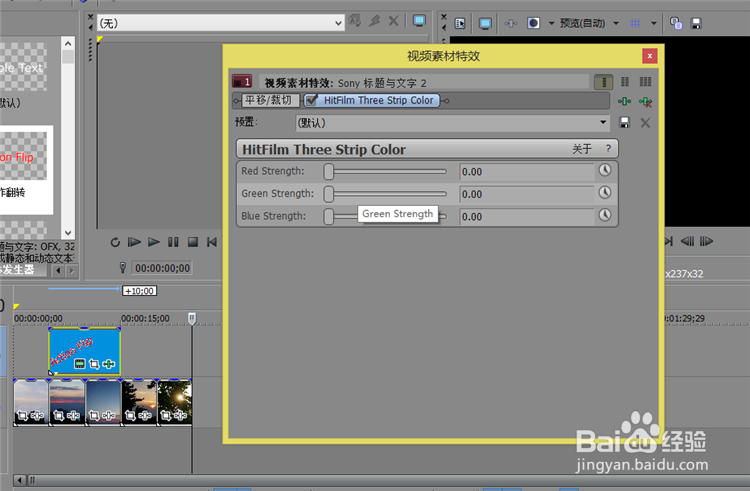Viewport: 750px width, 491px height.
Task: Select the Action Flip preset thumbnail
Action: [23, 157]
